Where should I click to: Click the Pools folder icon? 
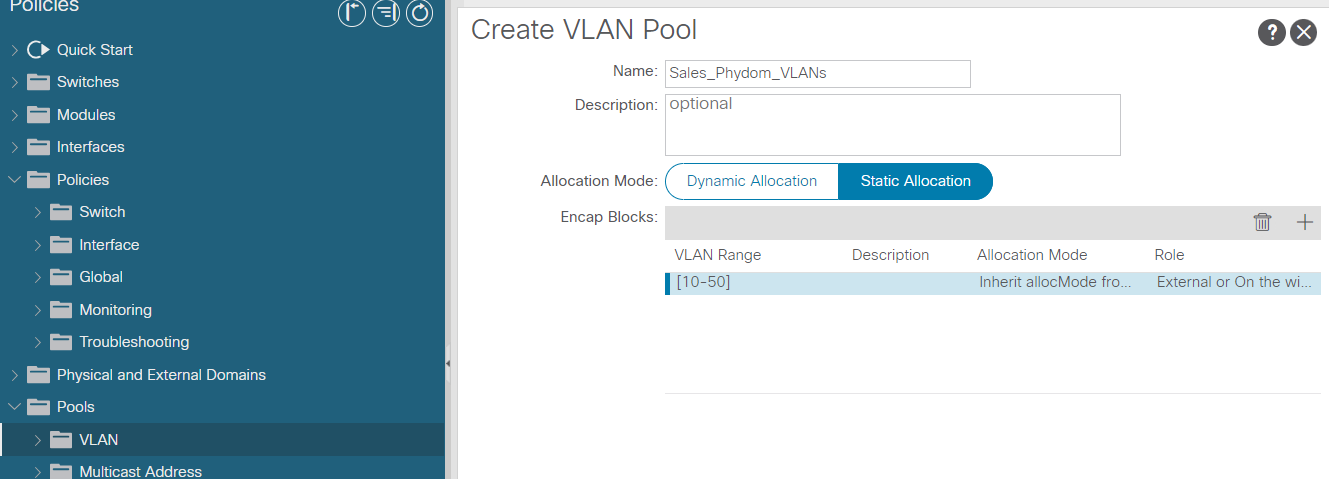[39, 407]
